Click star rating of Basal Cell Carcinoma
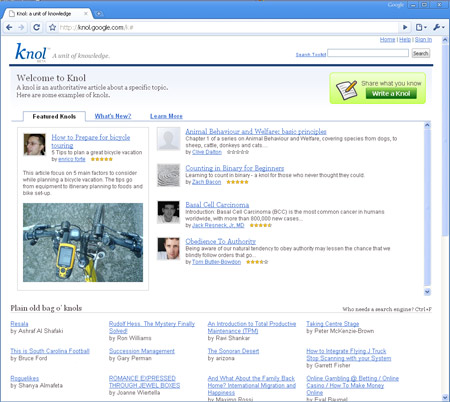Image resolution: width=450 pixels, height=402 pixels. pyautogui.click(x=261, y=225)
